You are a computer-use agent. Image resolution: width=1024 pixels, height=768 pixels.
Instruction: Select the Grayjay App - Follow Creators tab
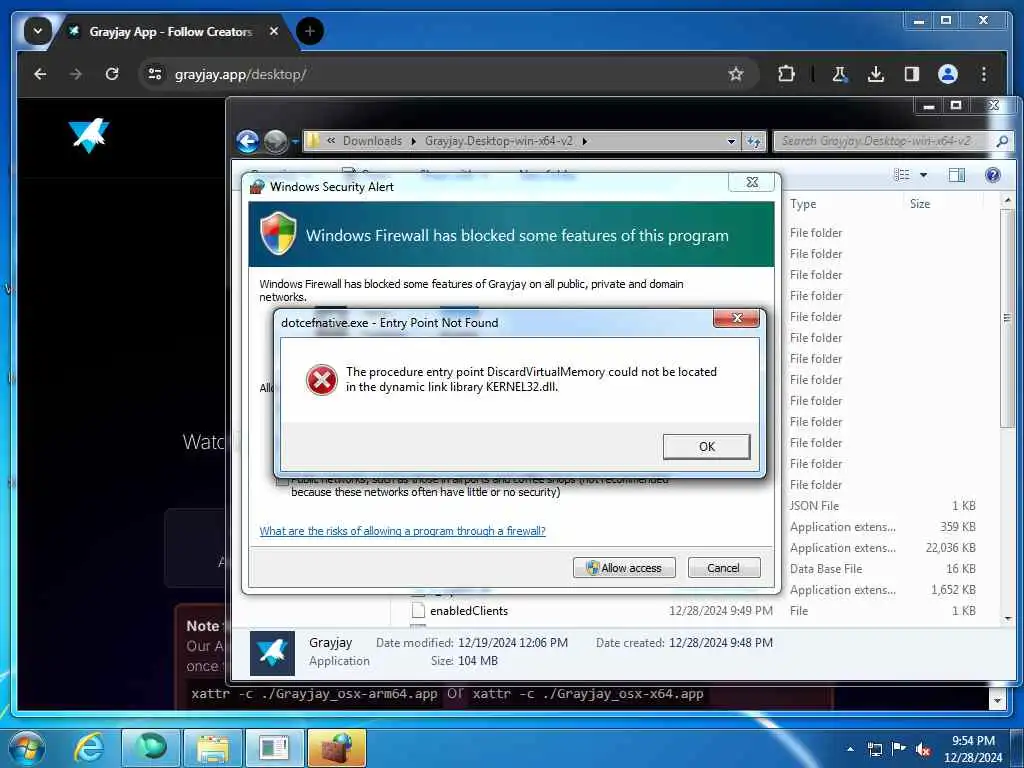click(x=171, y=31)
